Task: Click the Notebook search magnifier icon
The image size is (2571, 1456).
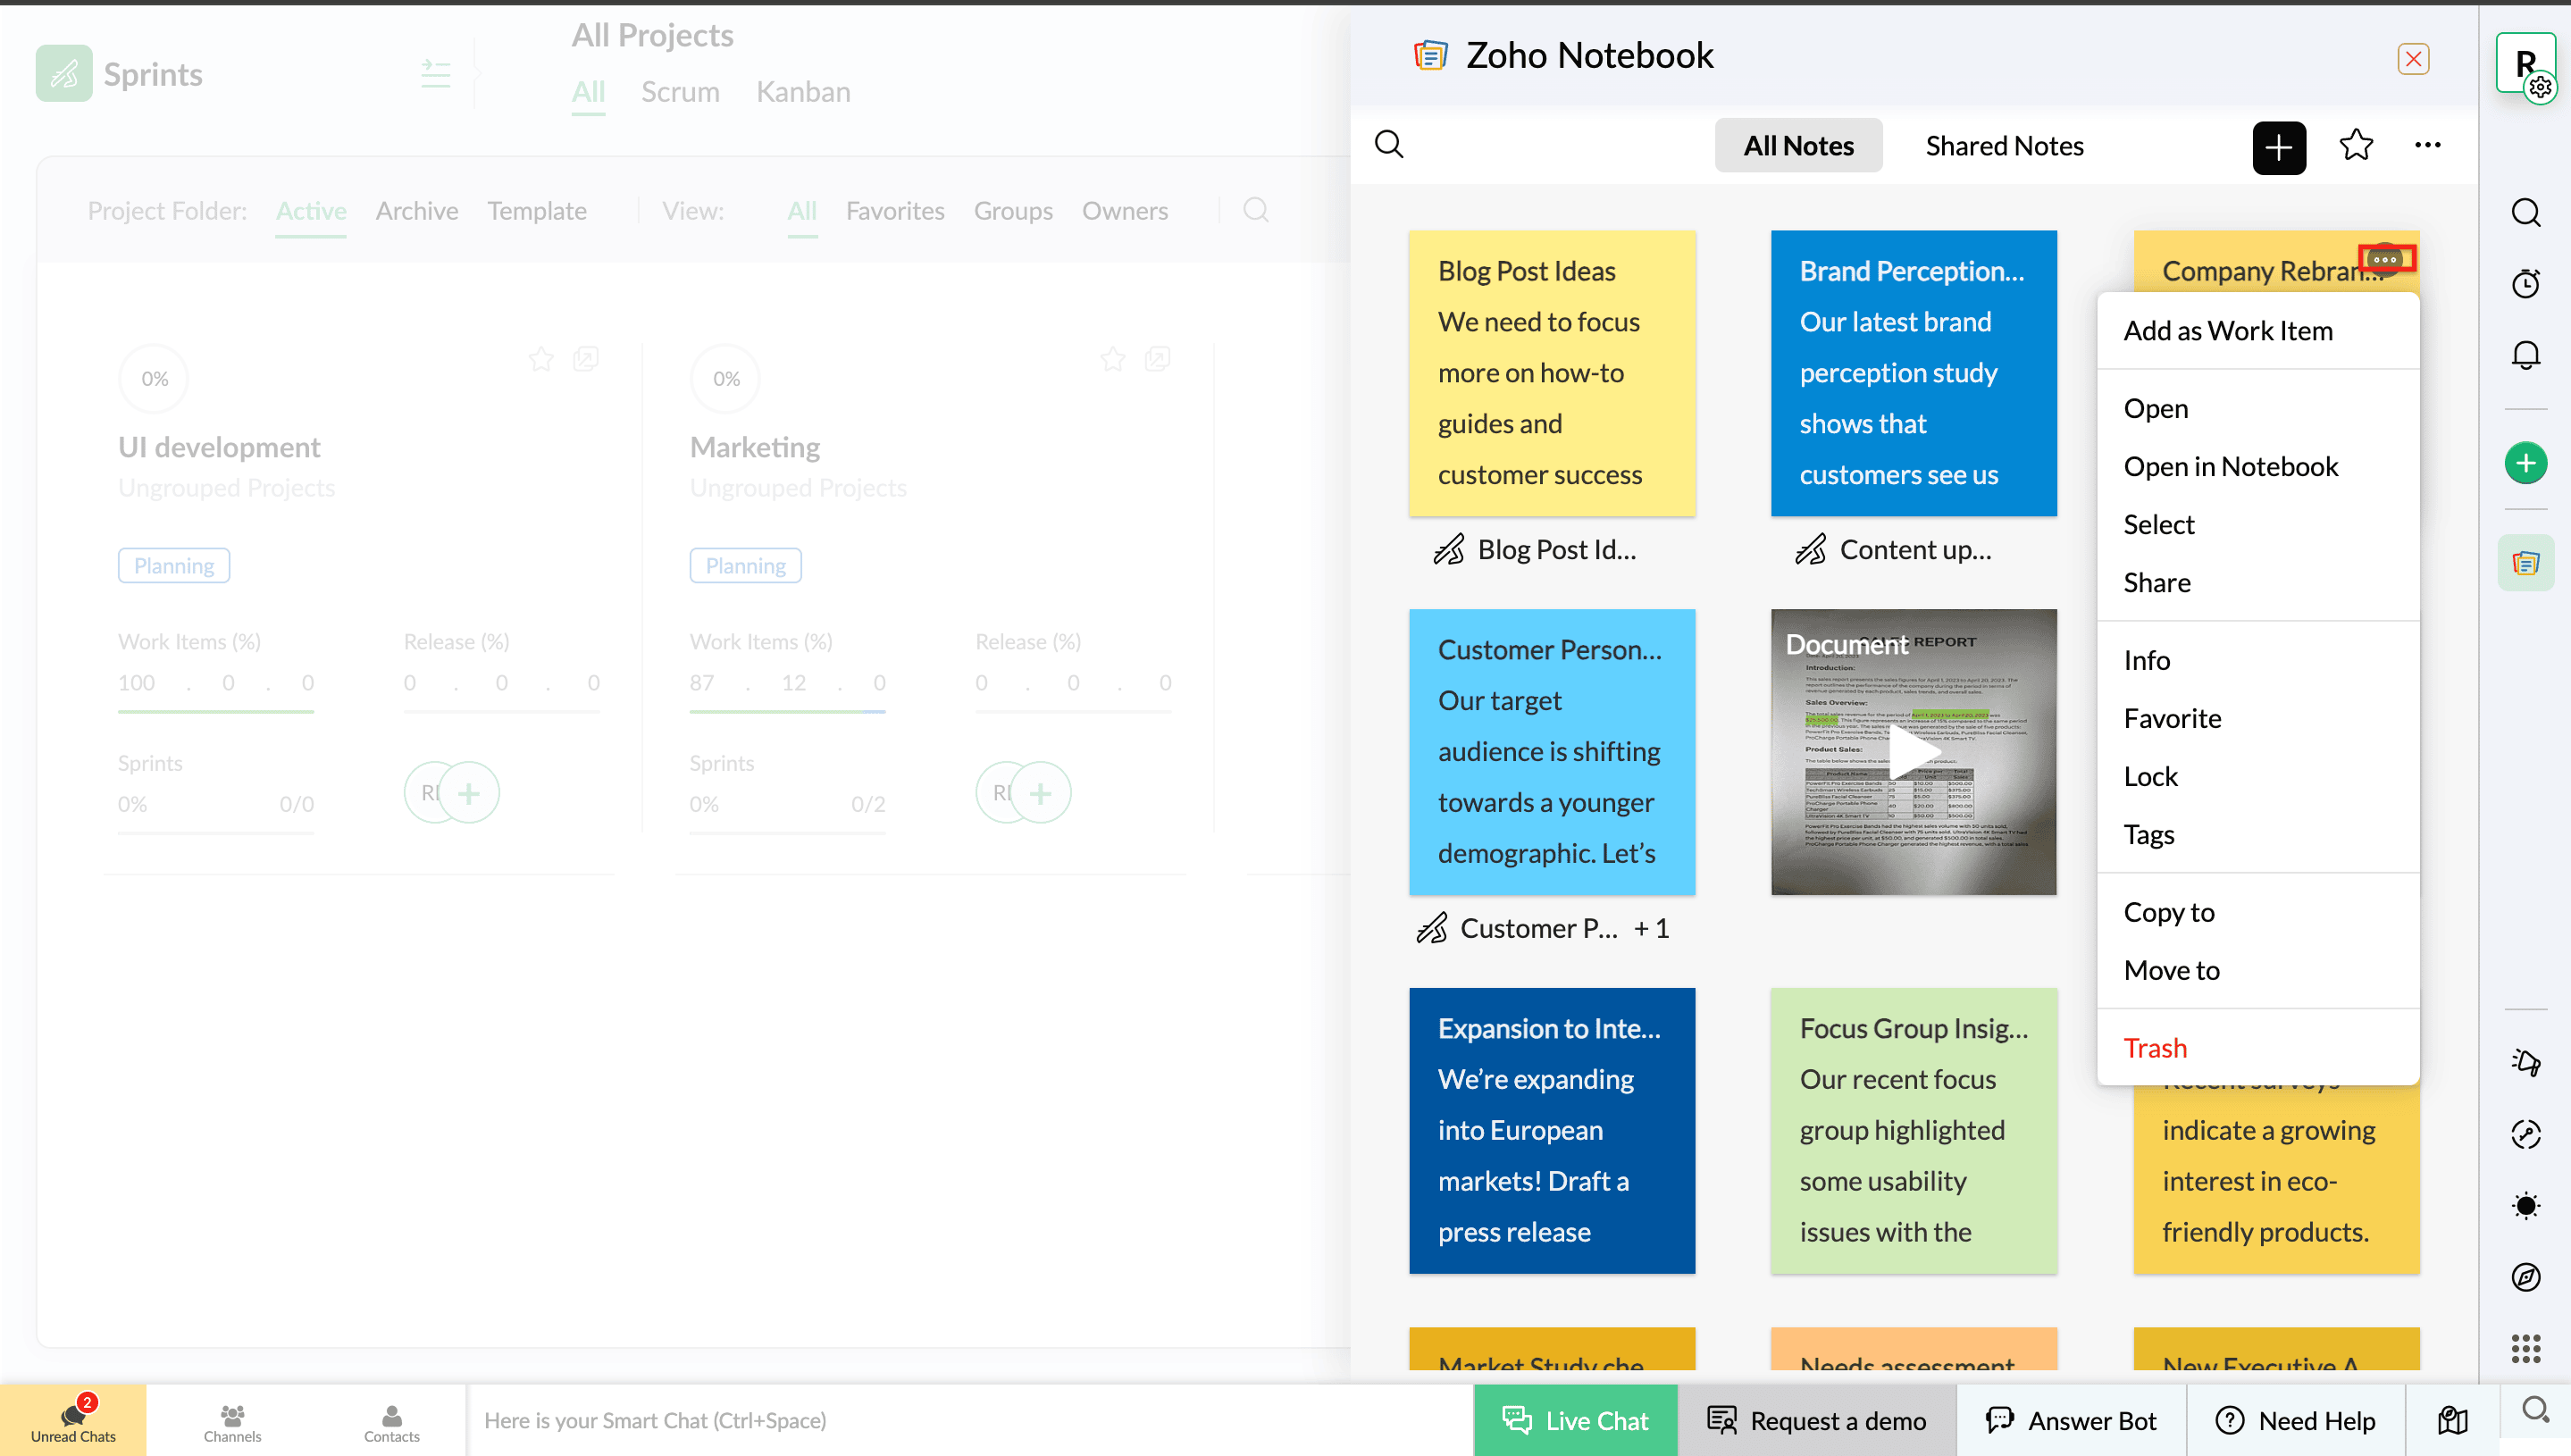Action: 1389,145
